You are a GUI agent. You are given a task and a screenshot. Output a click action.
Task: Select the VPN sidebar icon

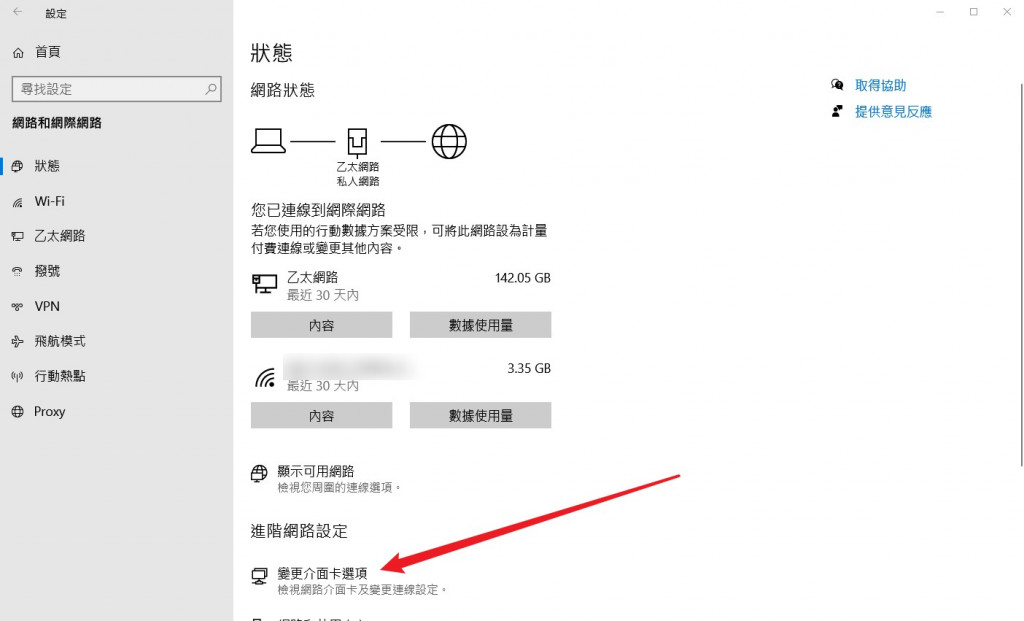point(18,306)
